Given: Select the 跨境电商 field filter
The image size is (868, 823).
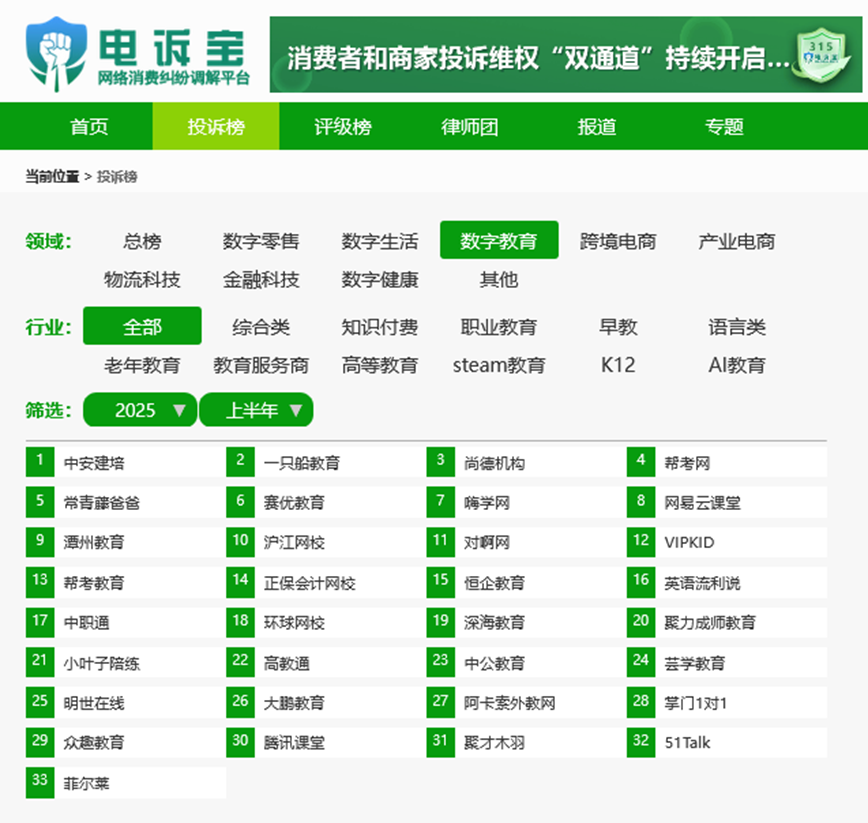Looking at the screenshot, I should tap(618, 241).
